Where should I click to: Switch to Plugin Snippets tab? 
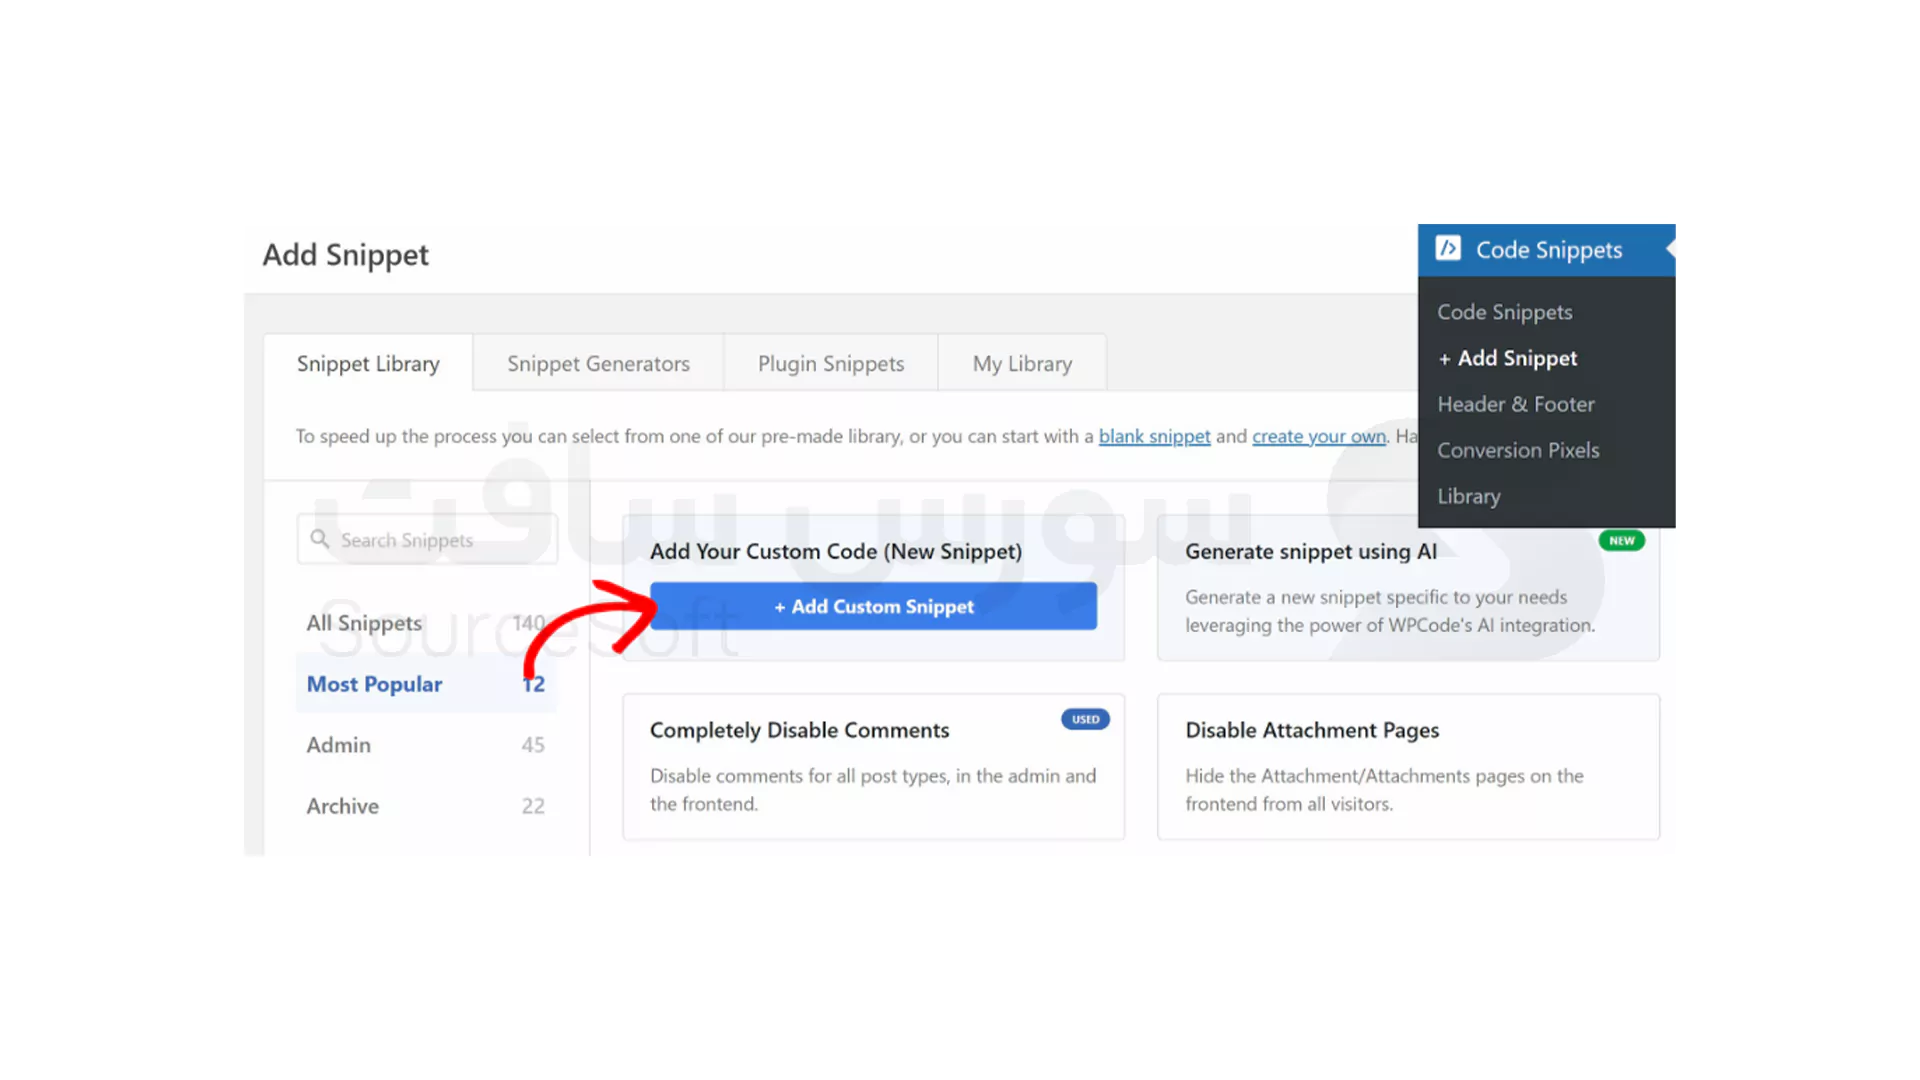(x=830, y=364)
